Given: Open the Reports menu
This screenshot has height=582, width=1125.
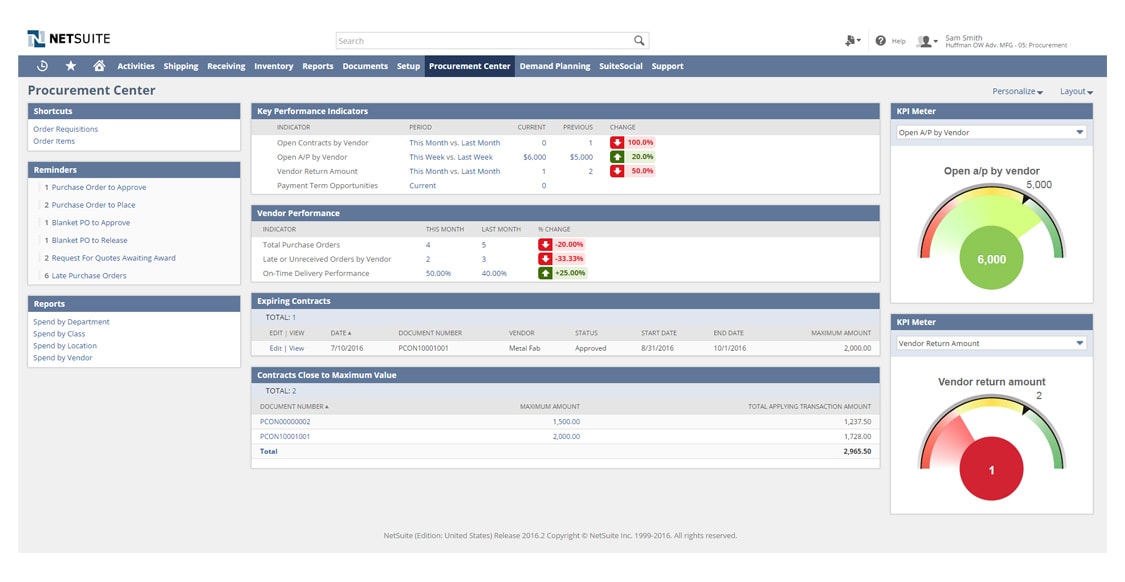Looking at the screenshot, I should pyautogui.click(x=318, y=66).
